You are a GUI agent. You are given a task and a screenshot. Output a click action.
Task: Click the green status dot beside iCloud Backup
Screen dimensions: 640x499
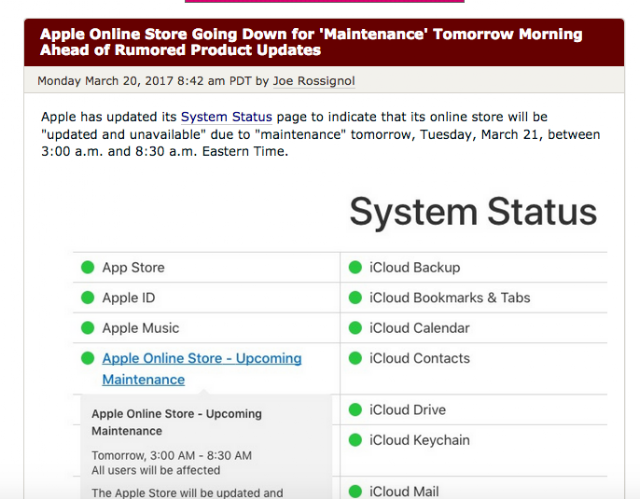pos(356,268)
